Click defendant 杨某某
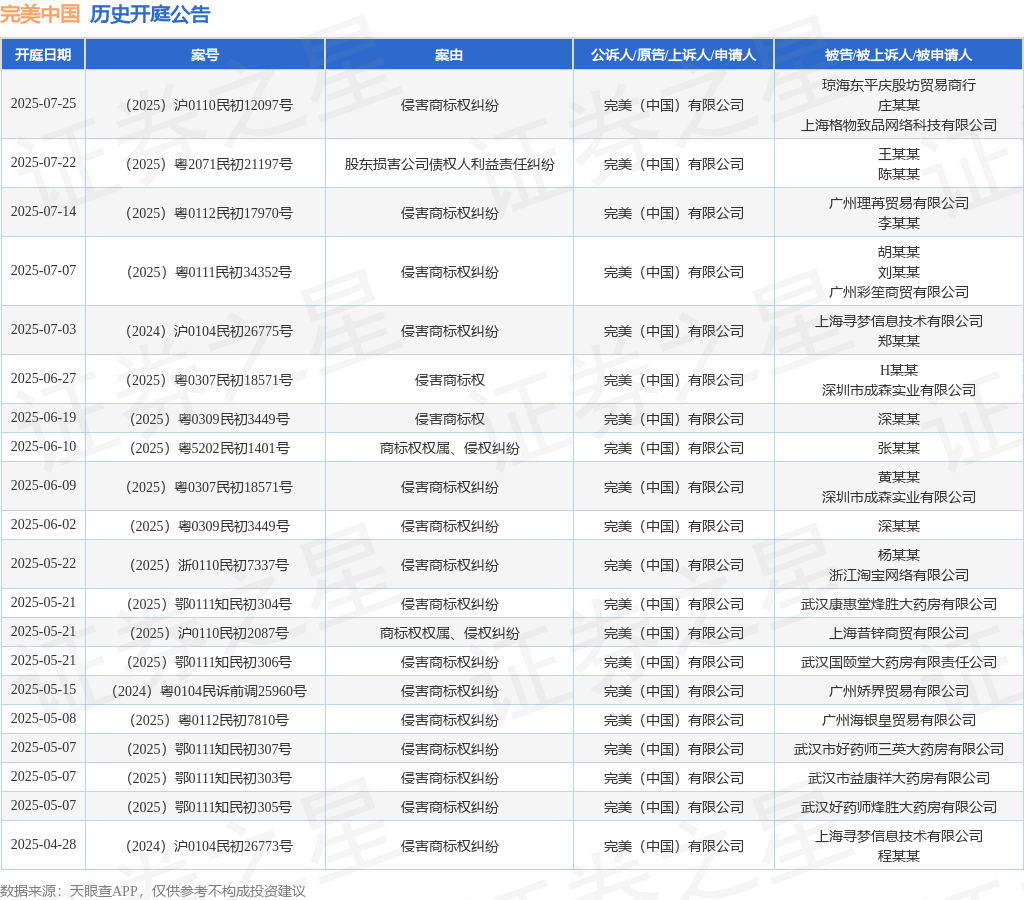The image size is (1024, 900). coord(899,555)
